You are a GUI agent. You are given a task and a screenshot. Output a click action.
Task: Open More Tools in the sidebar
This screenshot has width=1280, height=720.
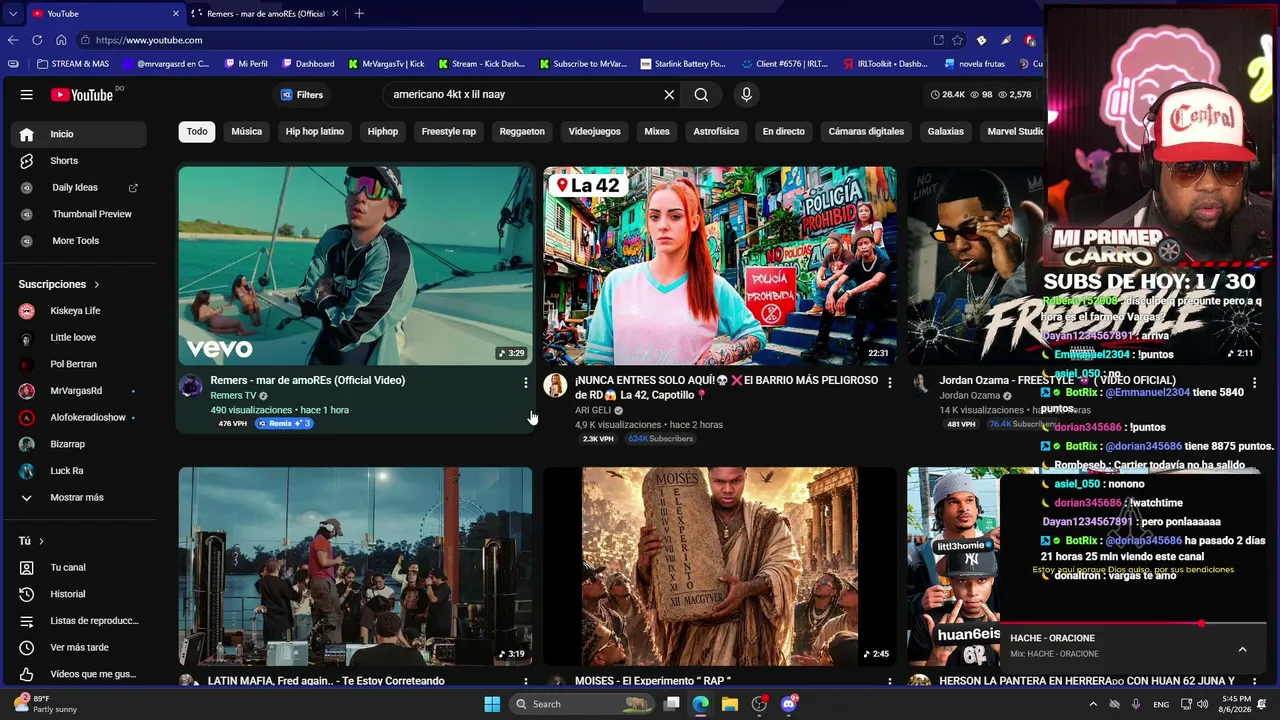(x=78, y=241)
